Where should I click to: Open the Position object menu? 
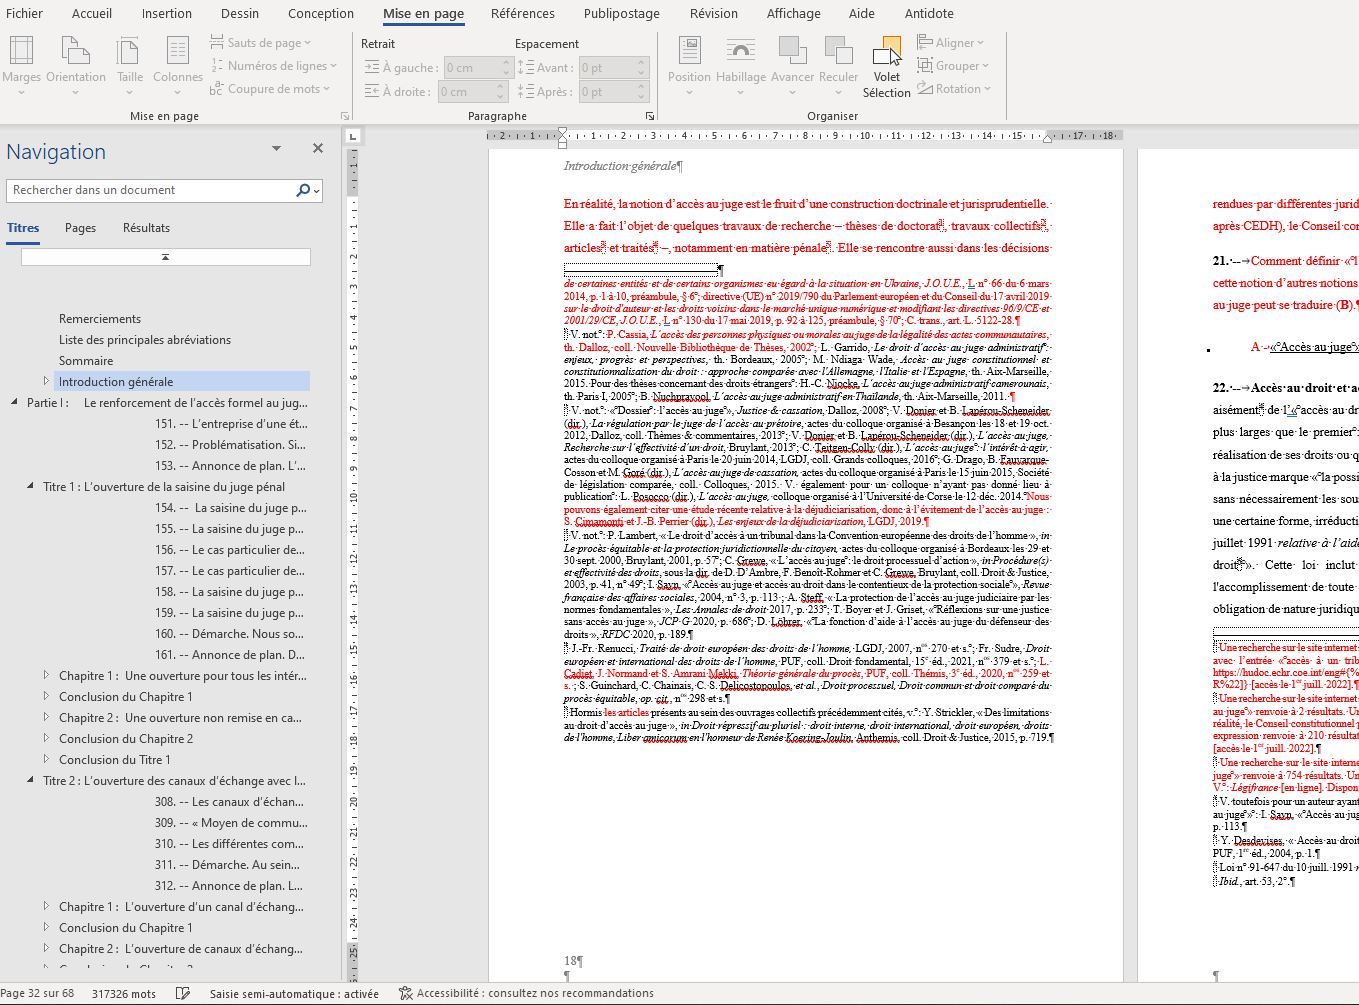coord(689,65)
